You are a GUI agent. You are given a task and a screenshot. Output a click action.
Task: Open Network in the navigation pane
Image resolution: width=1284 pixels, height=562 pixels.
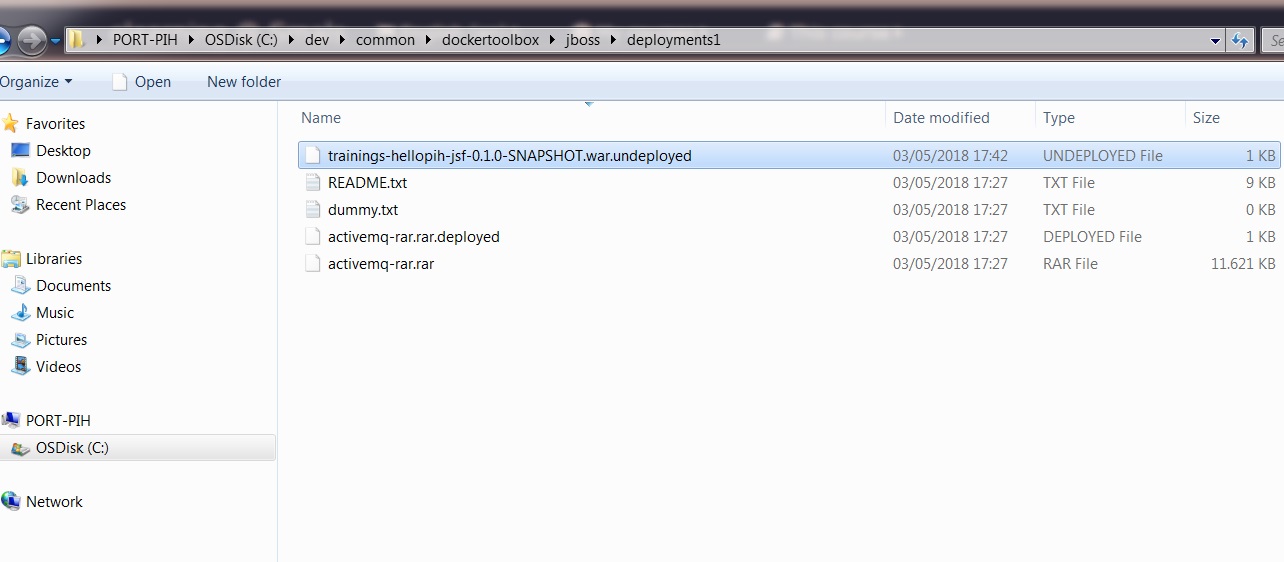(x=54, y=502)
